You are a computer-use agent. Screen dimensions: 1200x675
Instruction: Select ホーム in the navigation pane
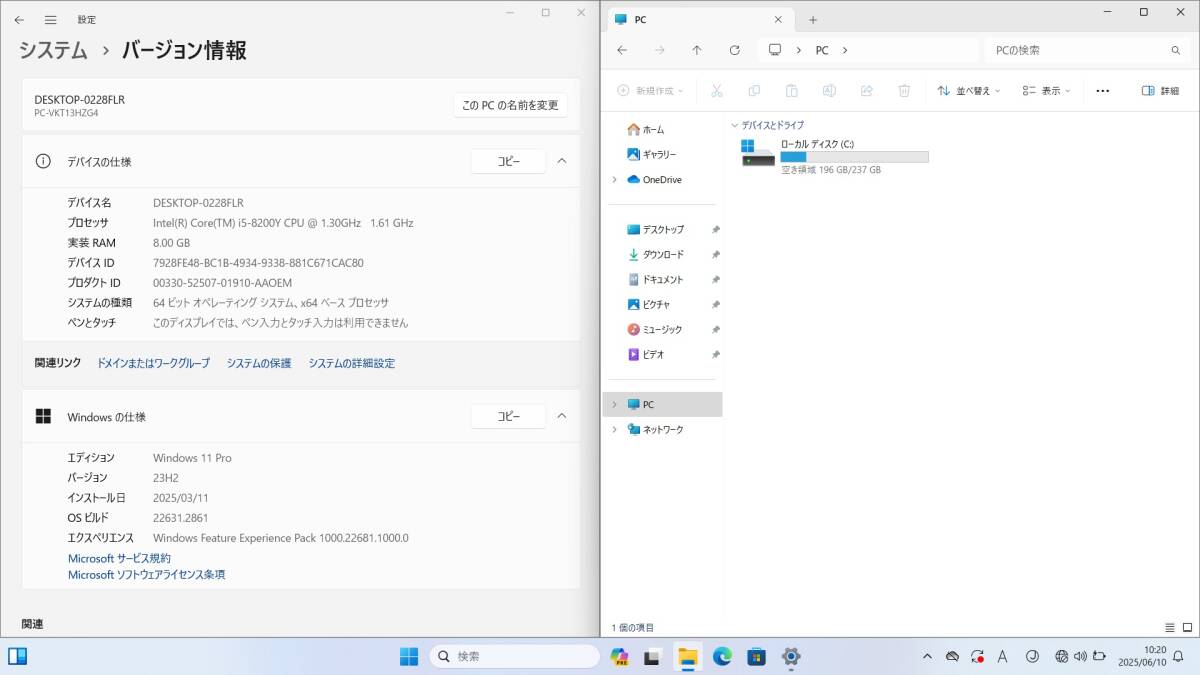[x=645, y=129]
